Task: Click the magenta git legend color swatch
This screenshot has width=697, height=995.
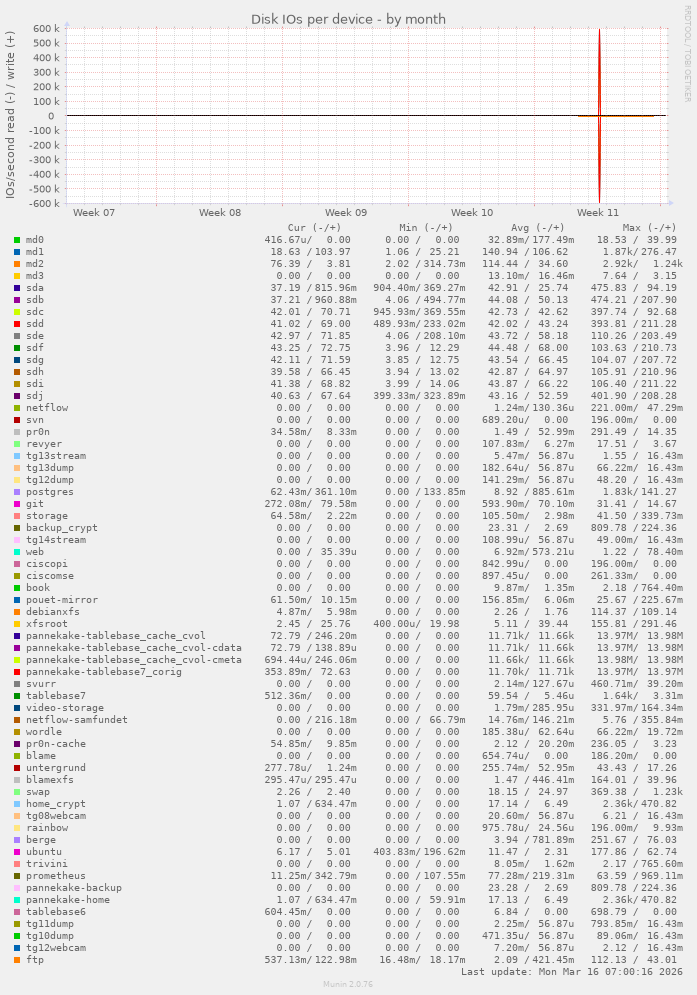Action: (17, 504)
